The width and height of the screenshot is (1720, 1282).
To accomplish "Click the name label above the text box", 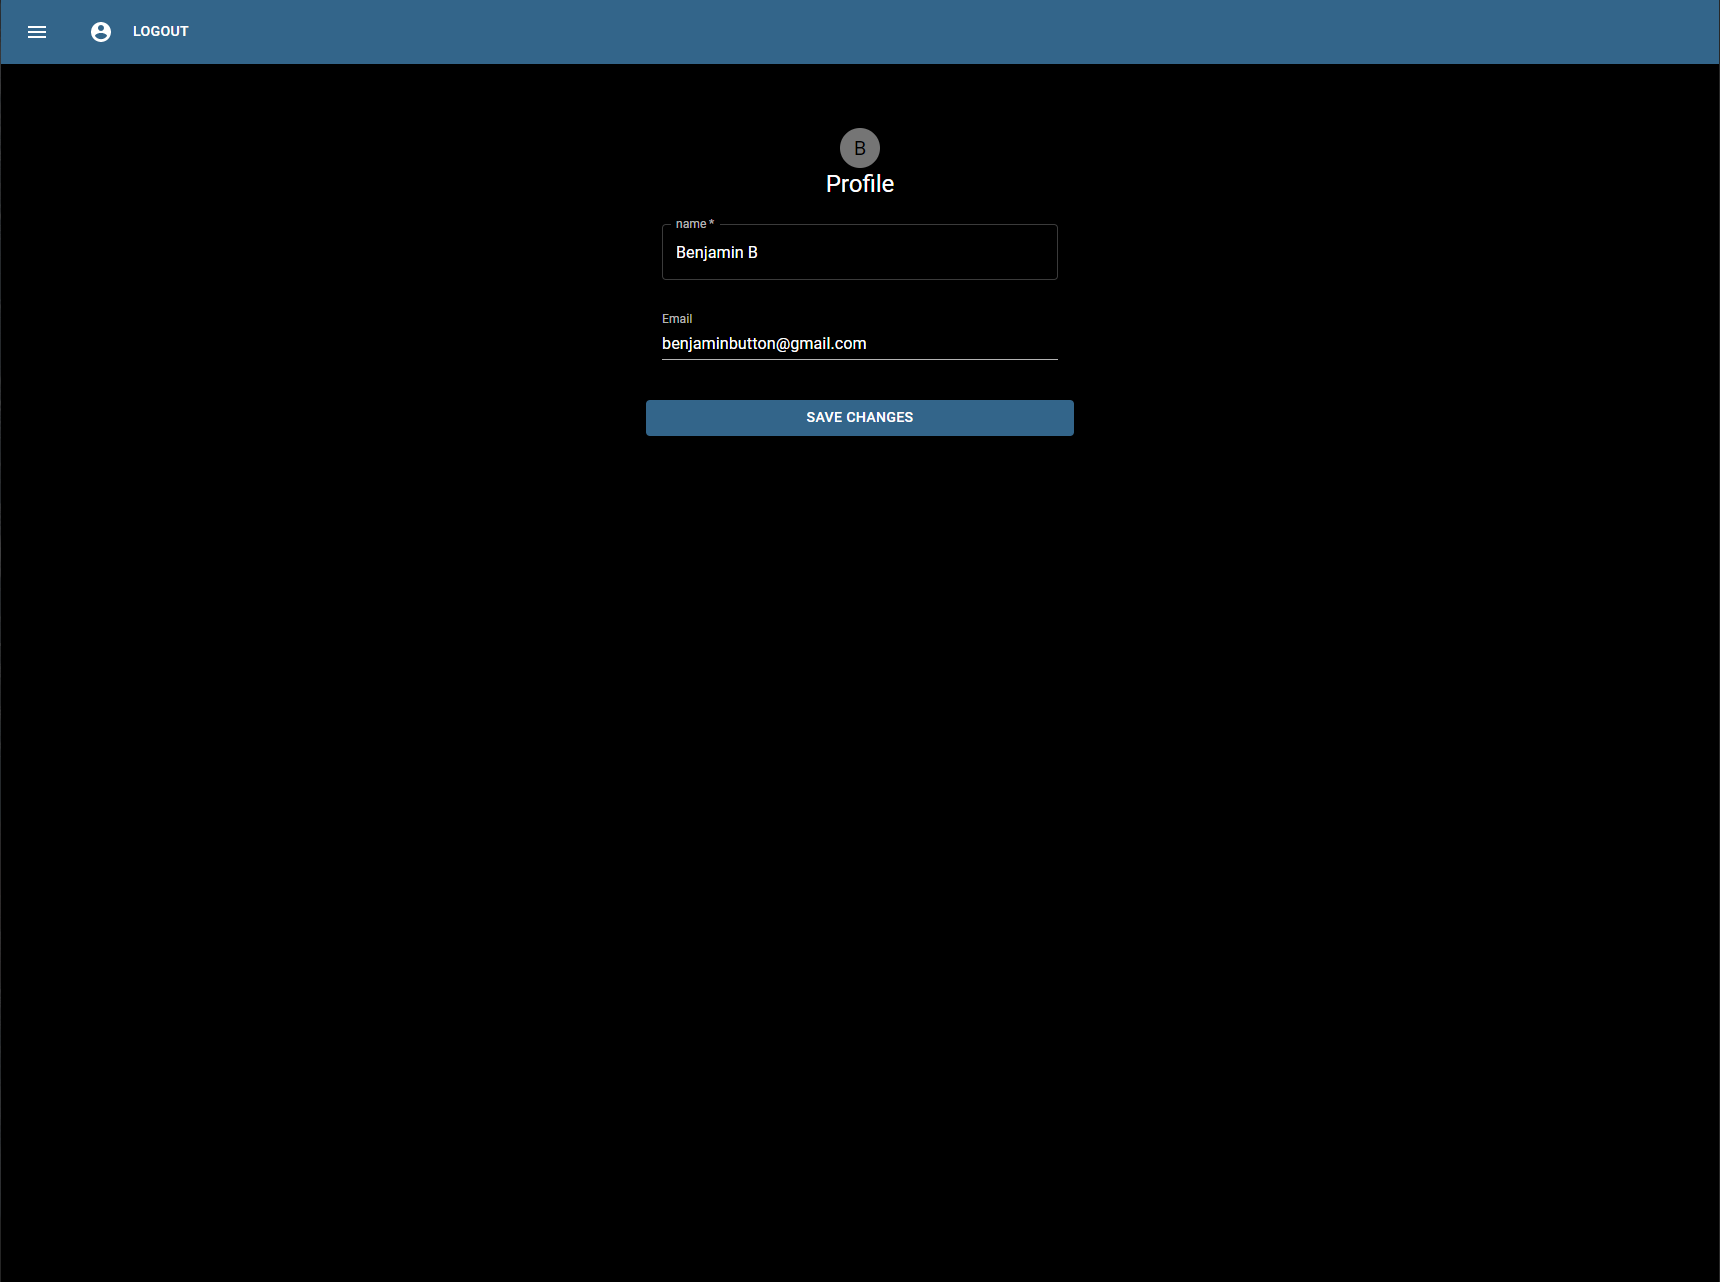I will click(x=689, y=224).
